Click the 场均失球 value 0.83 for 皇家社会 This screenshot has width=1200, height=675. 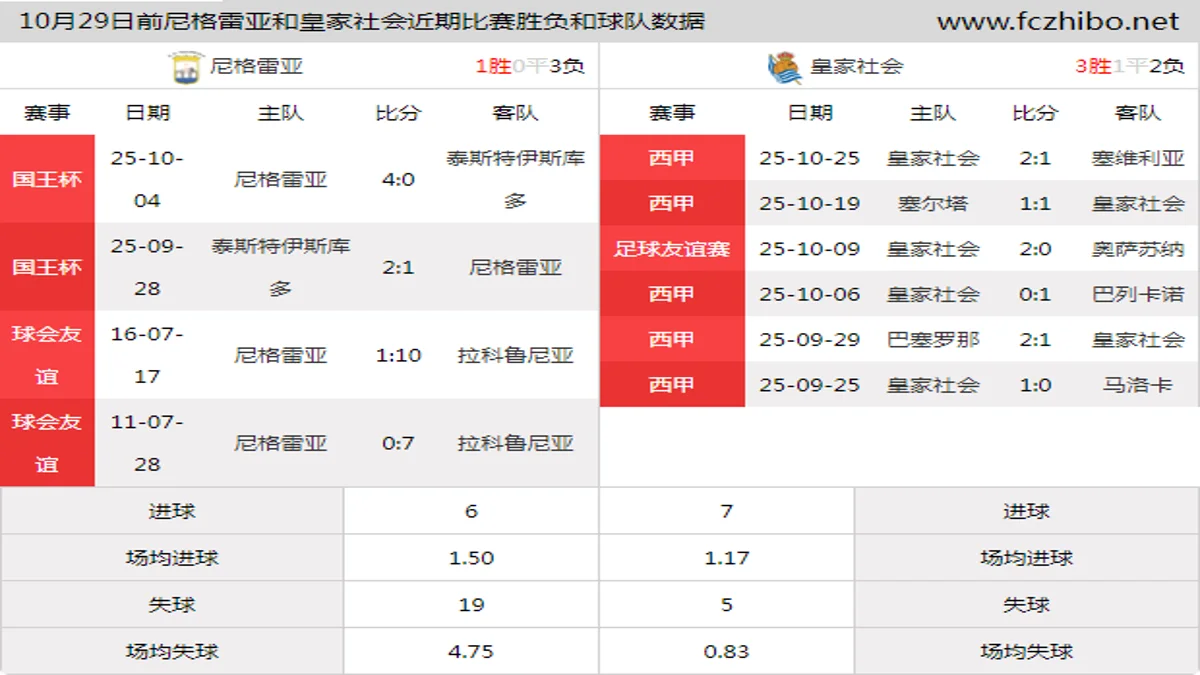727,650
